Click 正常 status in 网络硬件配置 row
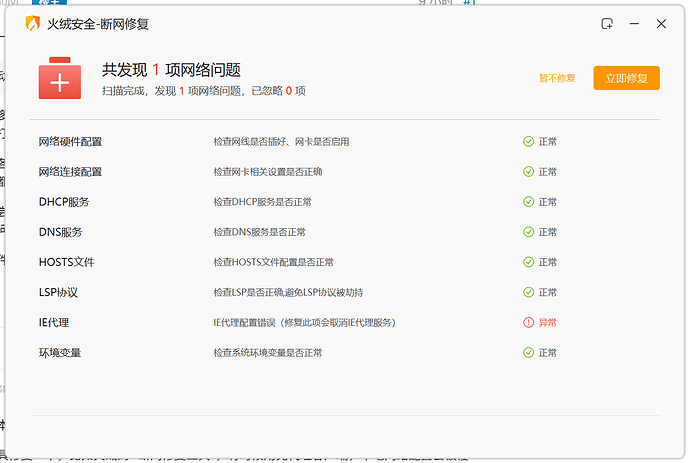This screenshot has width=690, height=463. pos(548,142)
